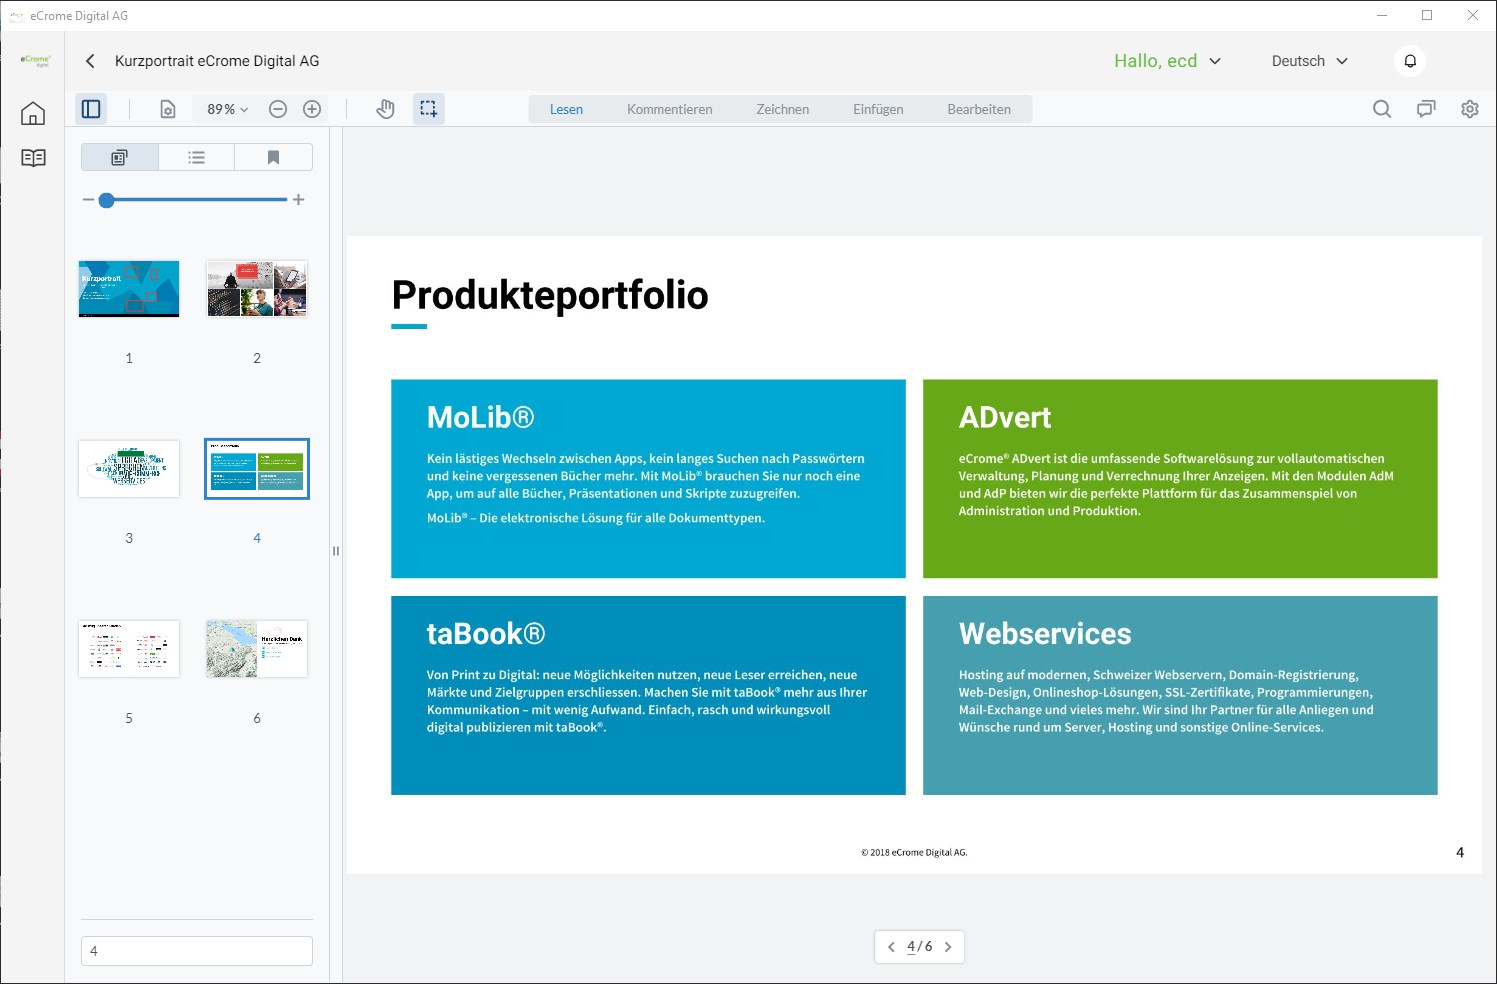1497x984 pixels.
Task: Decrease thumbnail size with minus
Action: coord(88,200)
